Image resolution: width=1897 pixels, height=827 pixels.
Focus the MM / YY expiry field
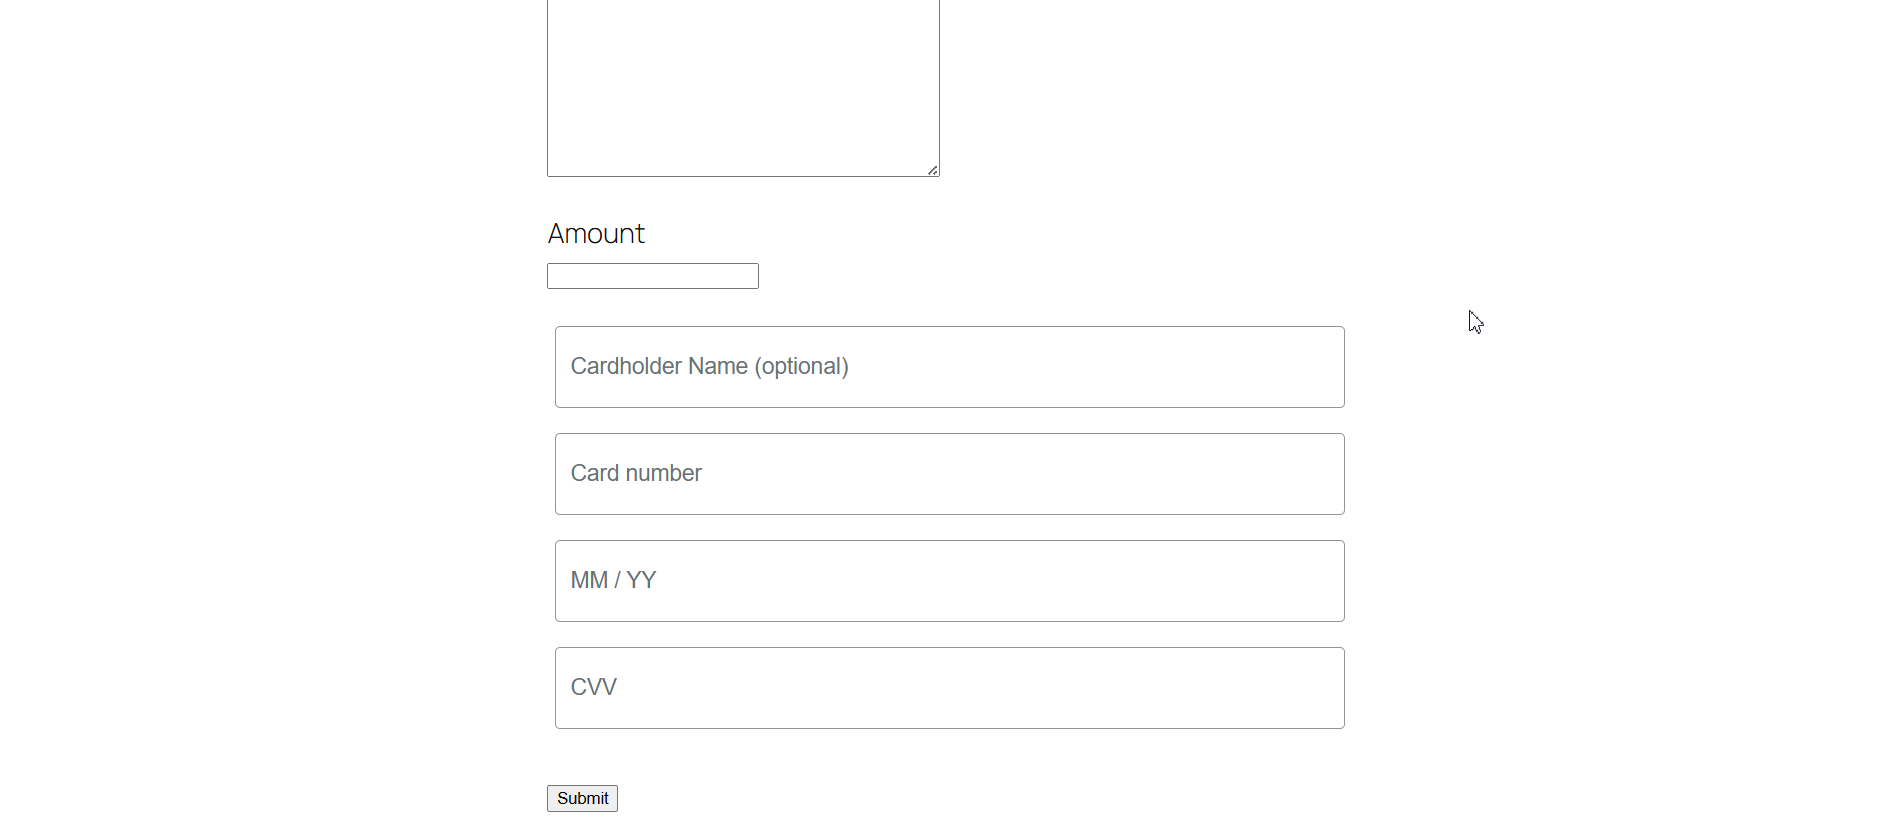[950, 581]
